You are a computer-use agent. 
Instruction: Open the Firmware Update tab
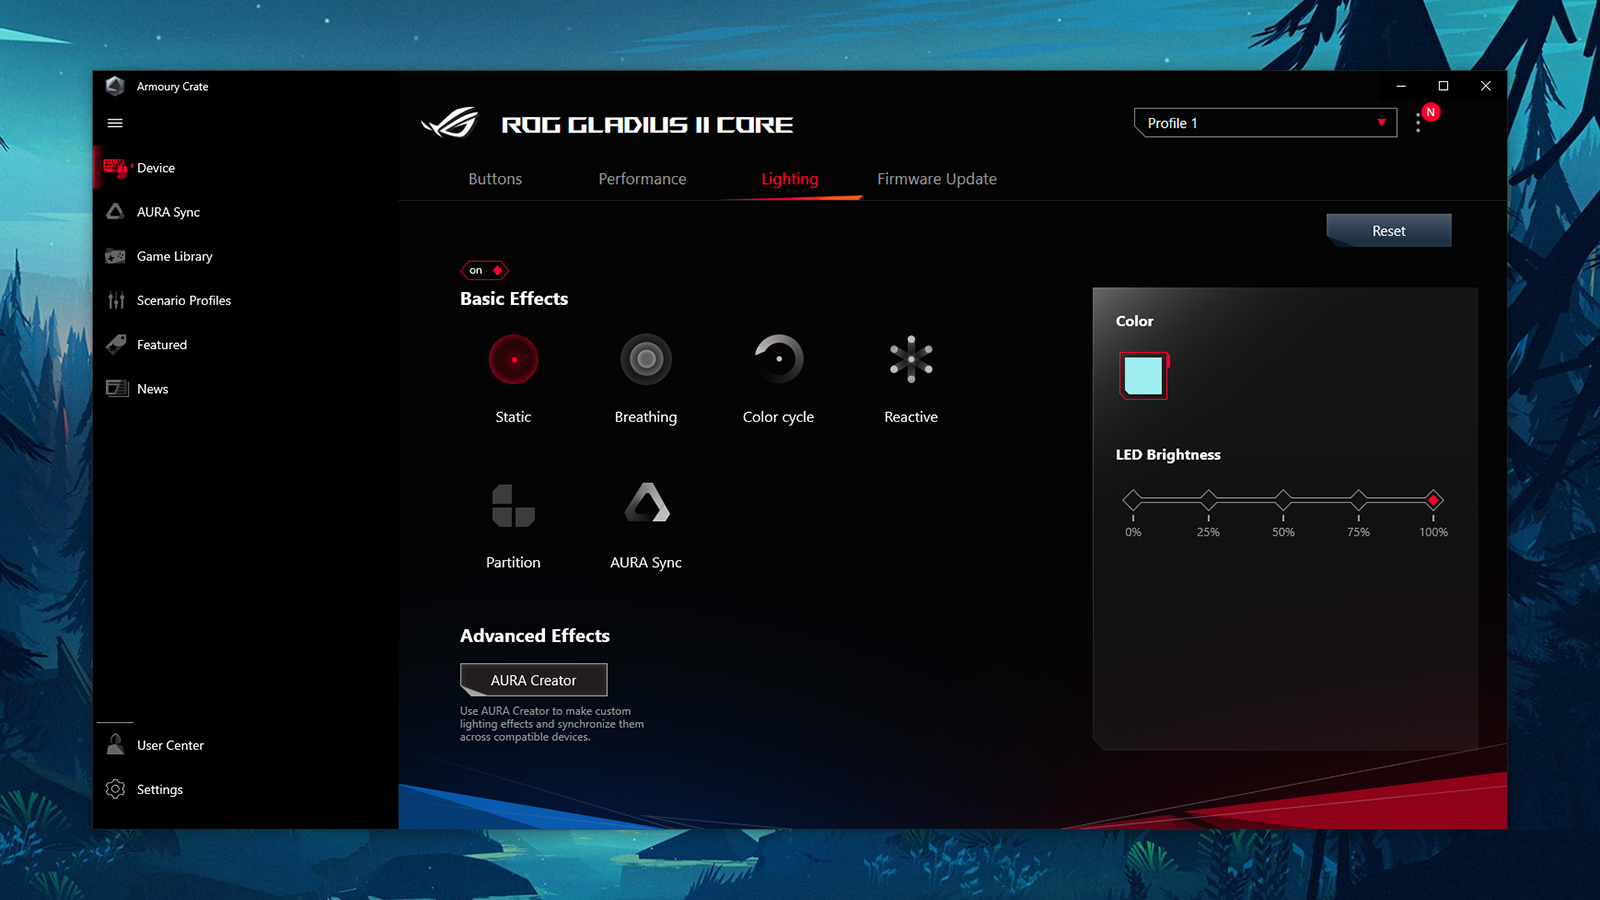pos(937,179)
